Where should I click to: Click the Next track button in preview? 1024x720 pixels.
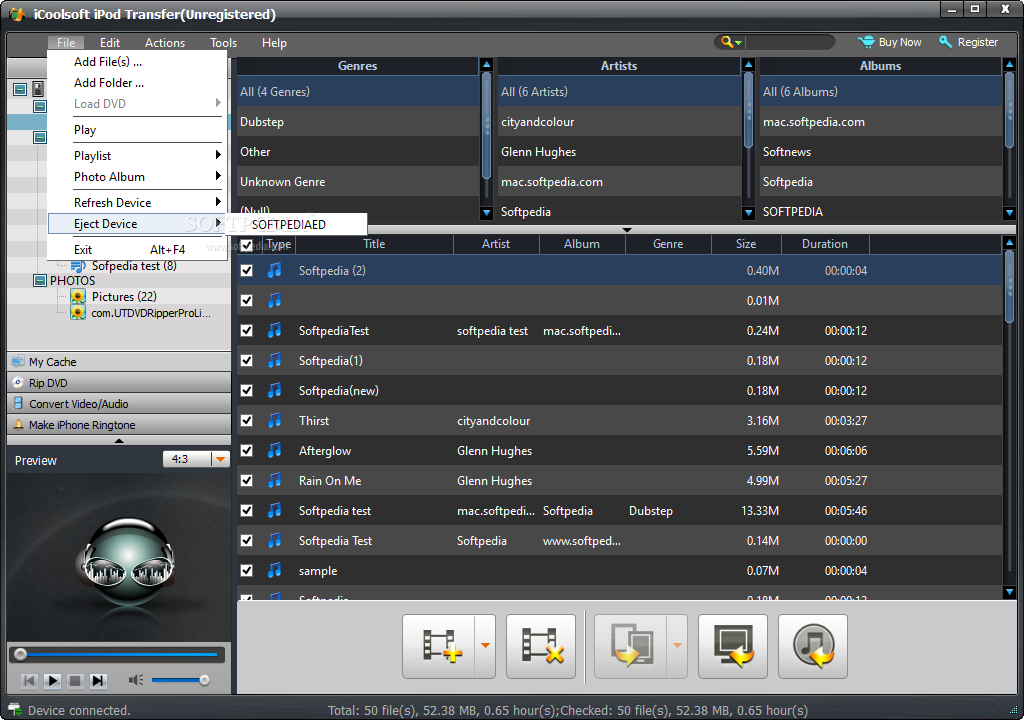tap(98, 681)
